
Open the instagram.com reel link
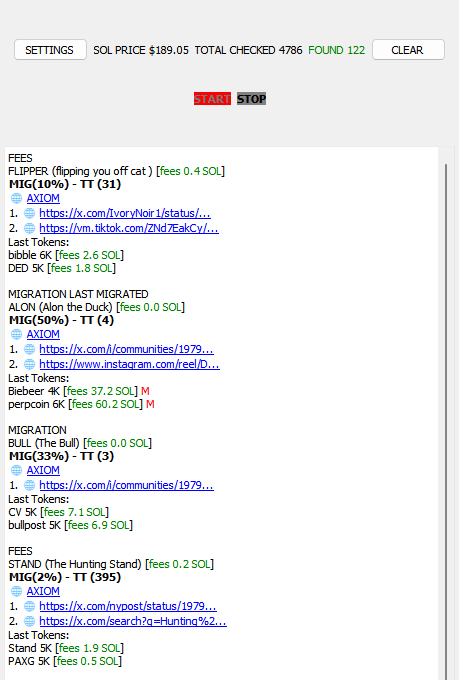pos(129,364)
